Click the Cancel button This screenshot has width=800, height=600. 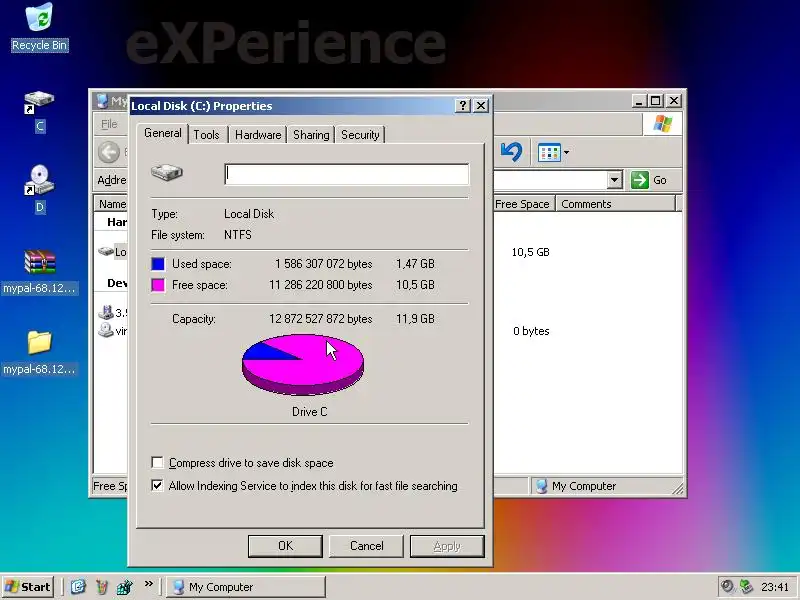(366, 546)
